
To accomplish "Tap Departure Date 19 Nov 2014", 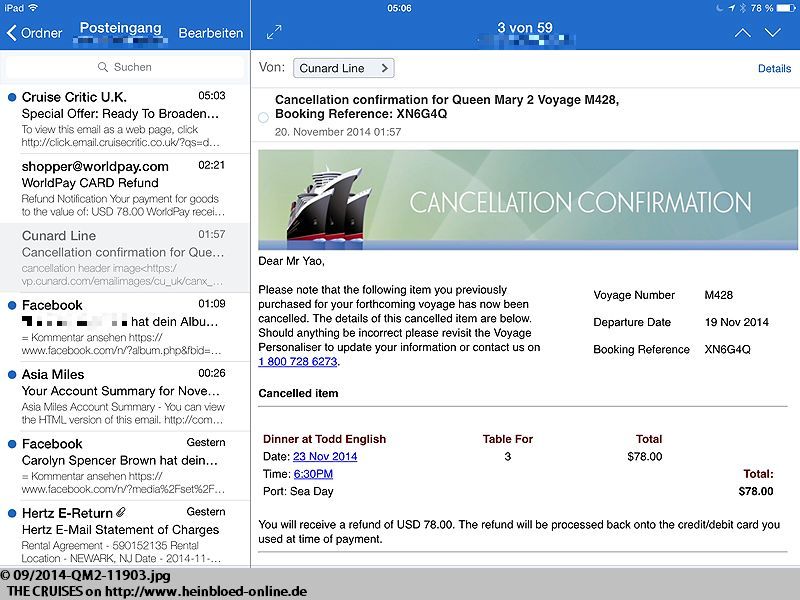I will 736,322.
